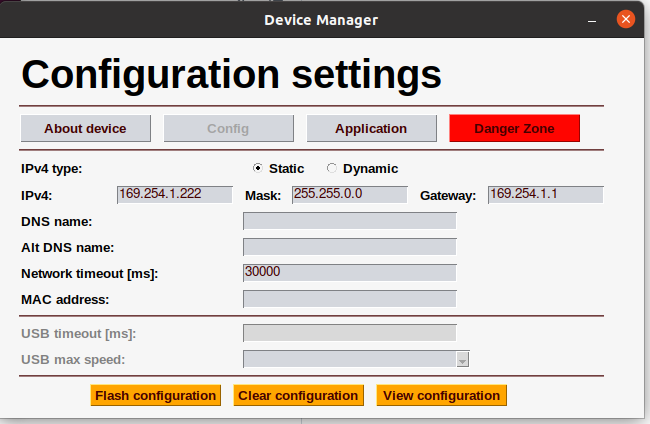Switch to the Application tab
Image resolution: width=650 pixels, height=424 pixels.
click(371, 128)
